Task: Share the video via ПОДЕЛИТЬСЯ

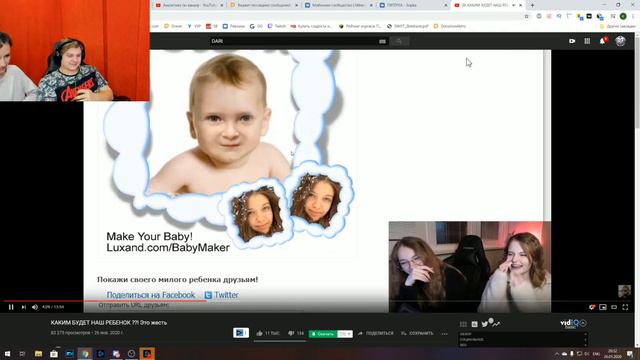Action: tap(376, 333)
